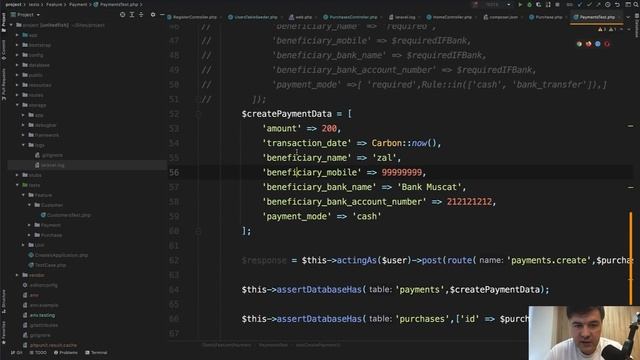This screenshot has height=360, width=640.
Task: Click Select Opened File locate icon
Action: 122,15
